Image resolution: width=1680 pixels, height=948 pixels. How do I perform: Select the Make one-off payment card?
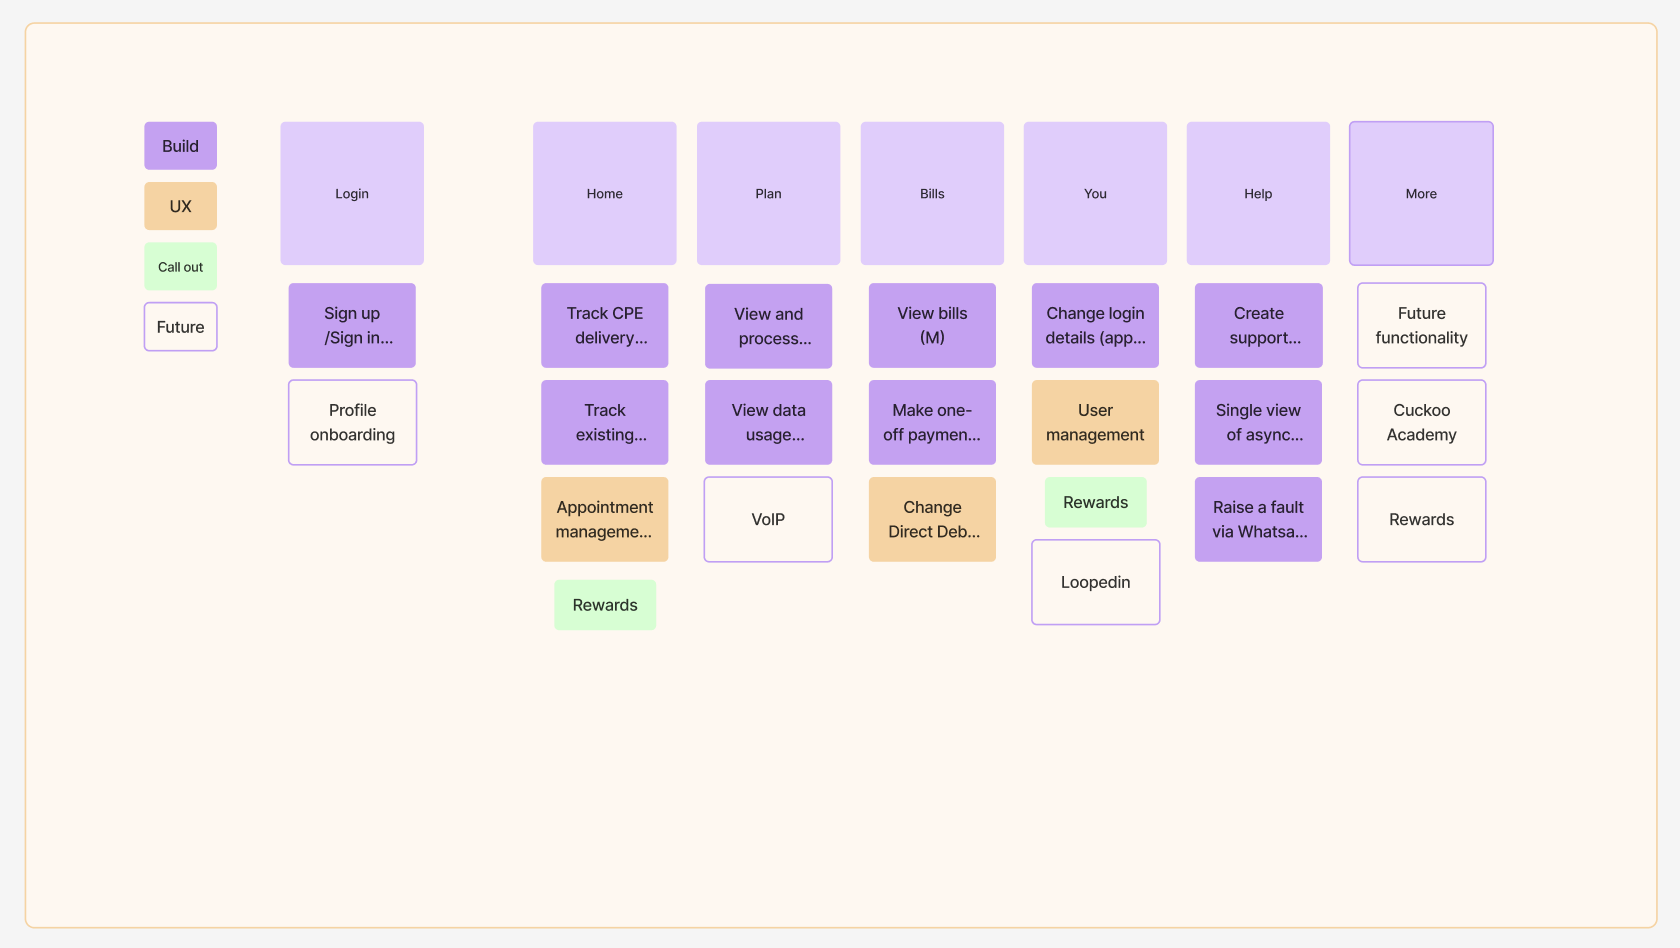coord(932,422)
